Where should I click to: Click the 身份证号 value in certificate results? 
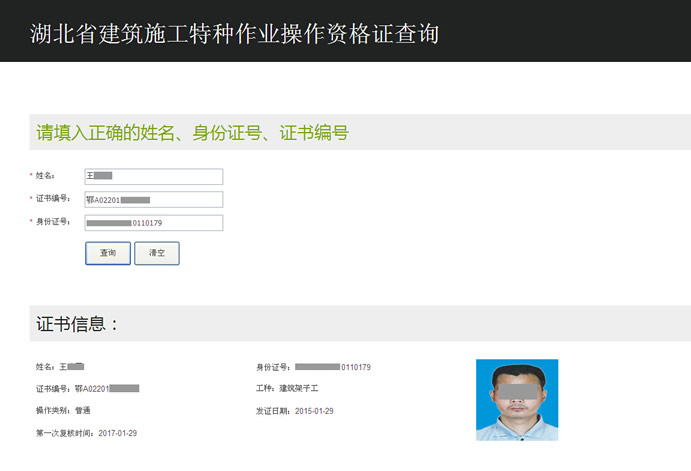click(332, 368)
